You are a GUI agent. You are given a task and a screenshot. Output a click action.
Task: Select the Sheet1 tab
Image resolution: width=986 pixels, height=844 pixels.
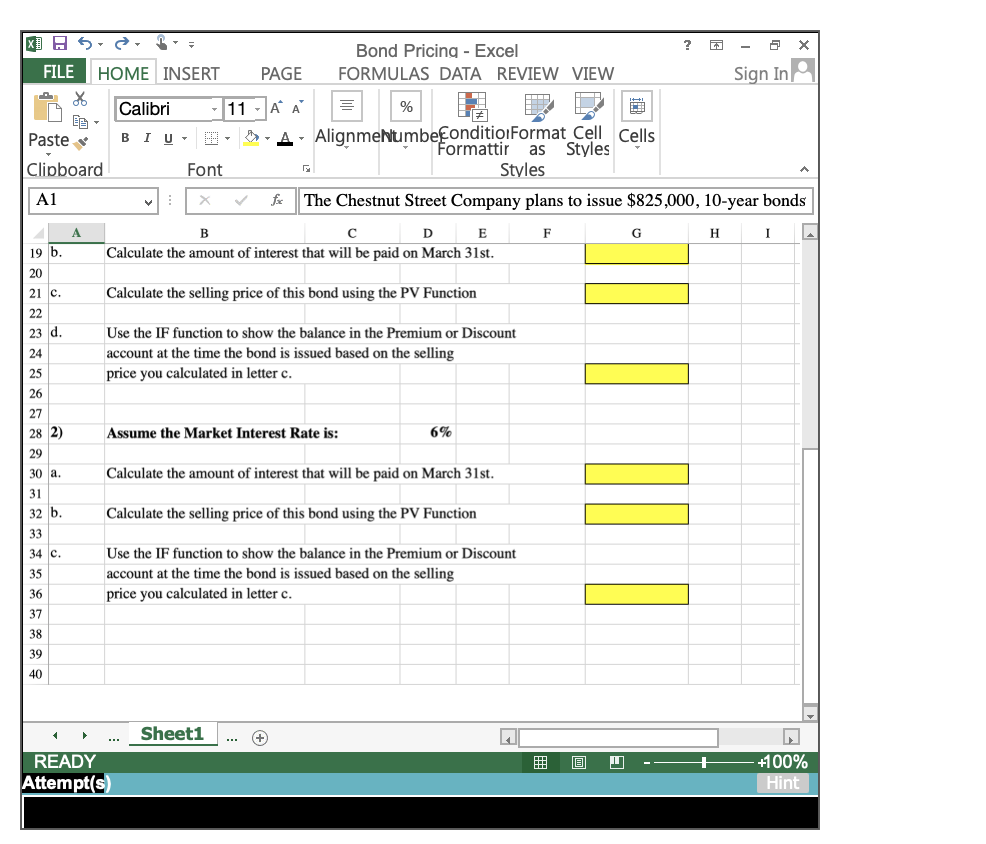click(172, 733)
